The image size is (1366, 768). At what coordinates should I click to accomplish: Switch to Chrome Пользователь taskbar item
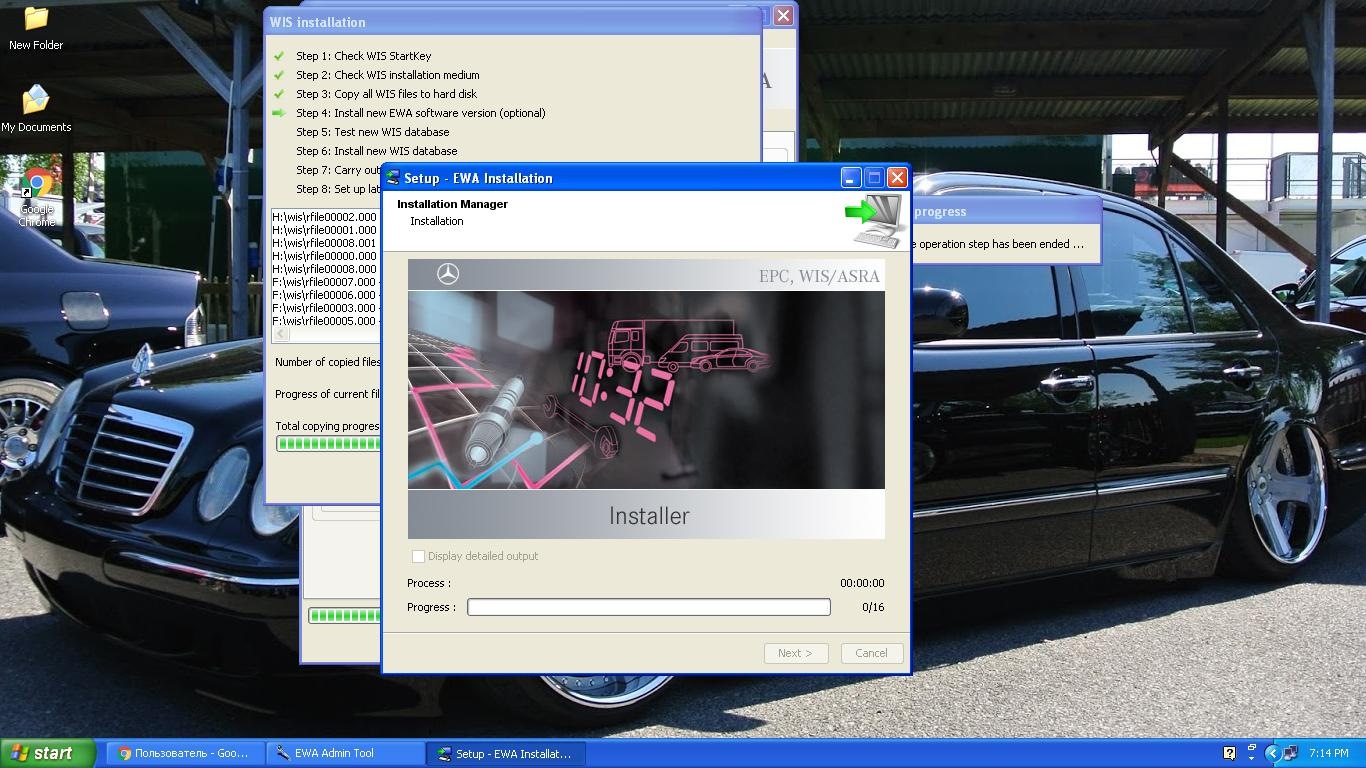186,753
